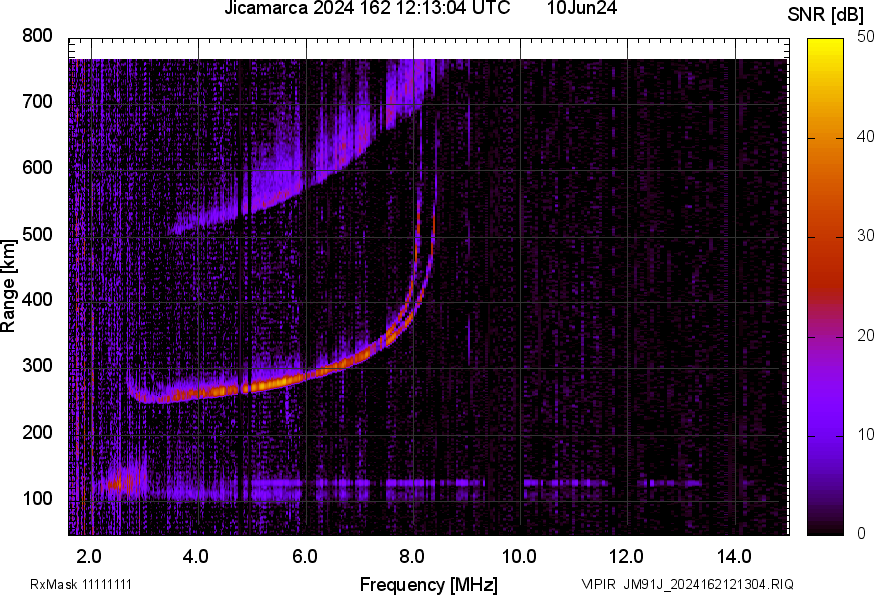The height and width of the screenshot is (595, 874).
Task: Click the range tick label 500
Action: (37, 234)
